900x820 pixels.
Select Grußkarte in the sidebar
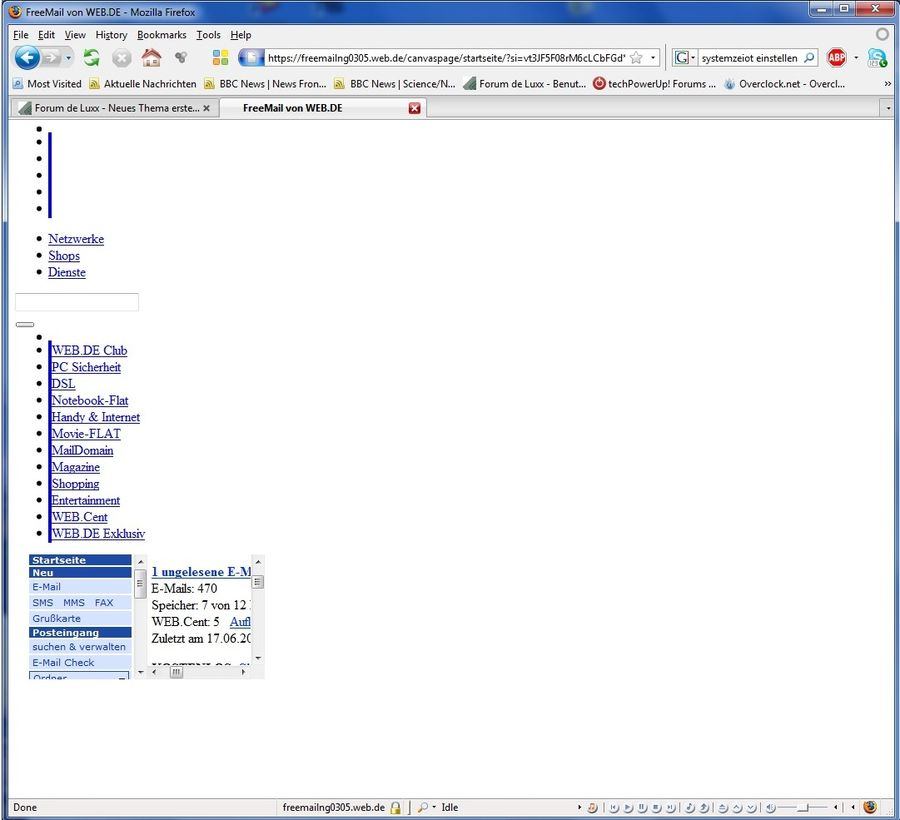80,618
